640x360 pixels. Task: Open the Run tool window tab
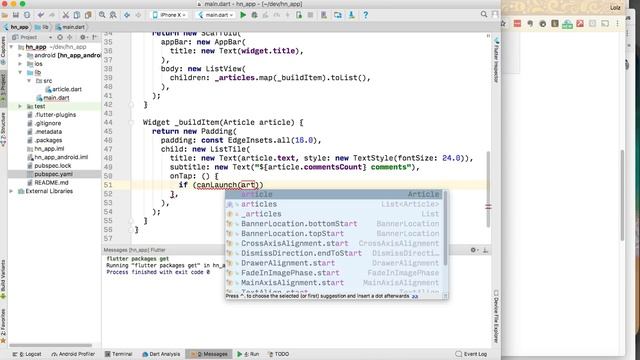248,354
